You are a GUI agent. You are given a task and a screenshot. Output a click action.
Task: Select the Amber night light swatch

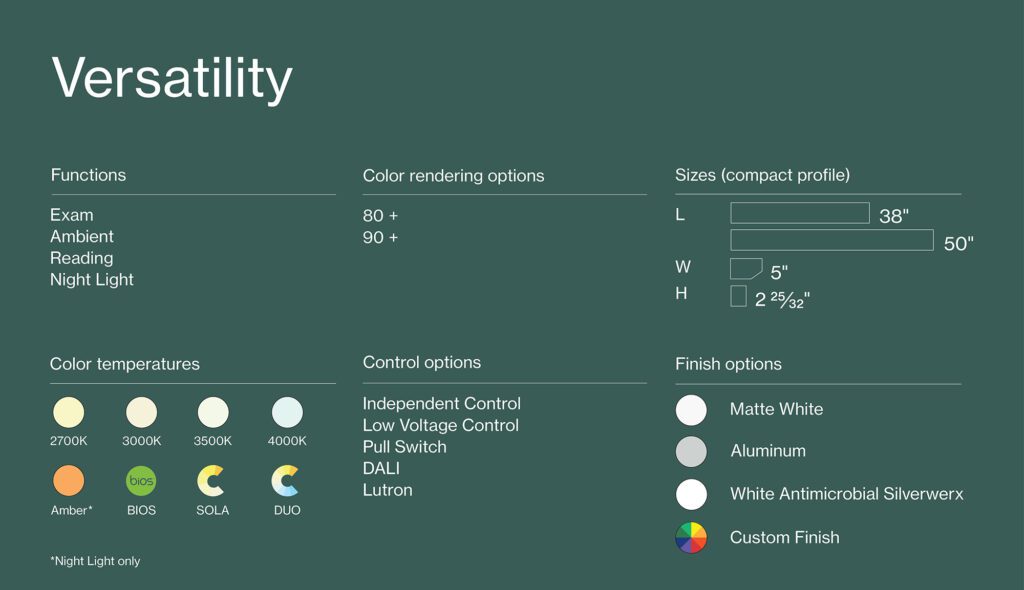pyautogui.click(x=69, y=481)
